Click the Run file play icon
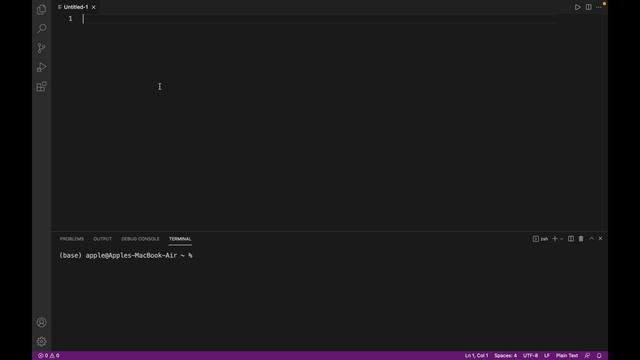Screen dimensions: 640x360 coord(578,7)
